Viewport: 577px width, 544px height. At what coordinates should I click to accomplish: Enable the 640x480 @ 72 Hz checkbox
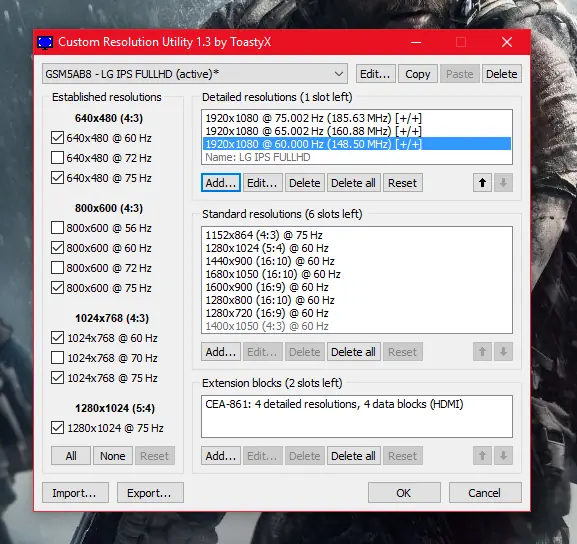pyautogui.click(x=57, y=158)
